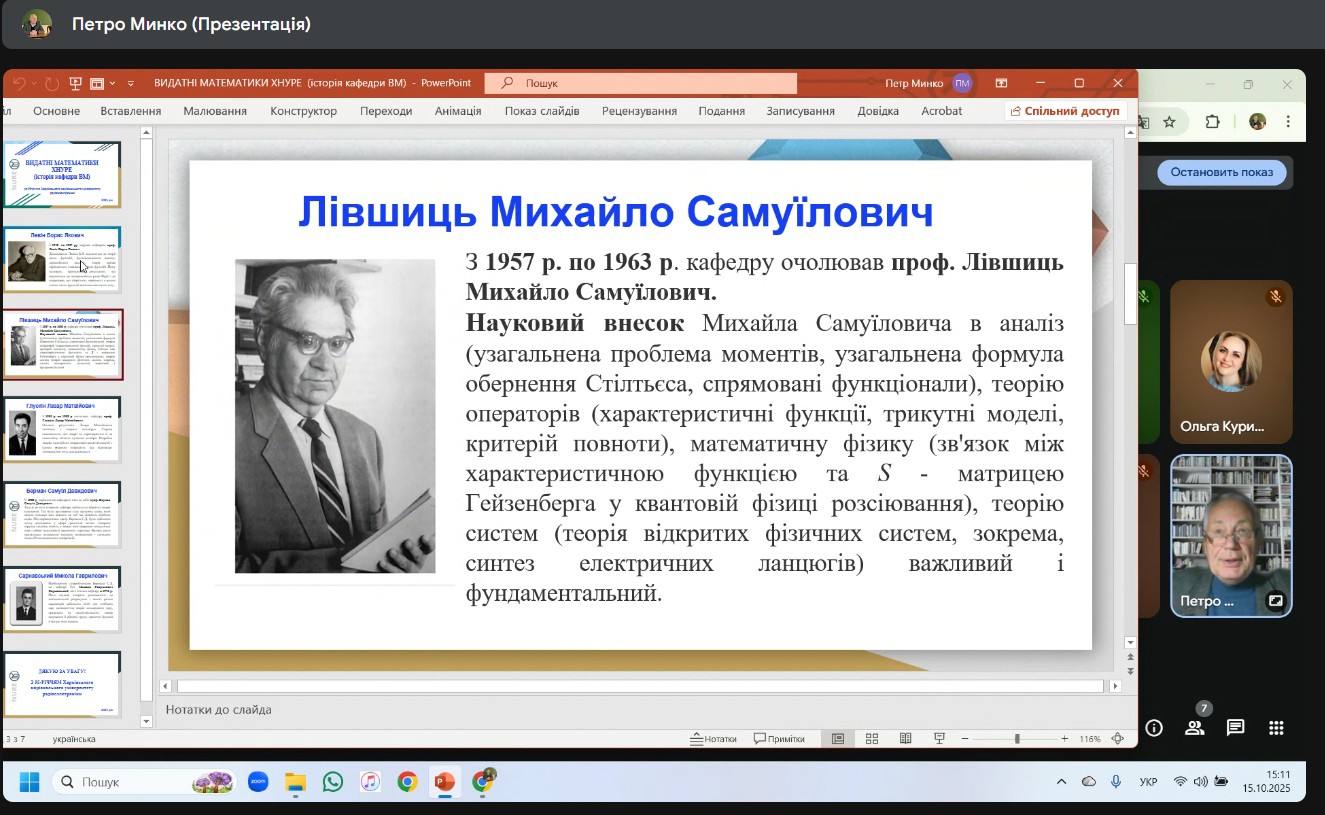
Task: Click the zoom slider handle in status bar
Action: click(1017, 739)
